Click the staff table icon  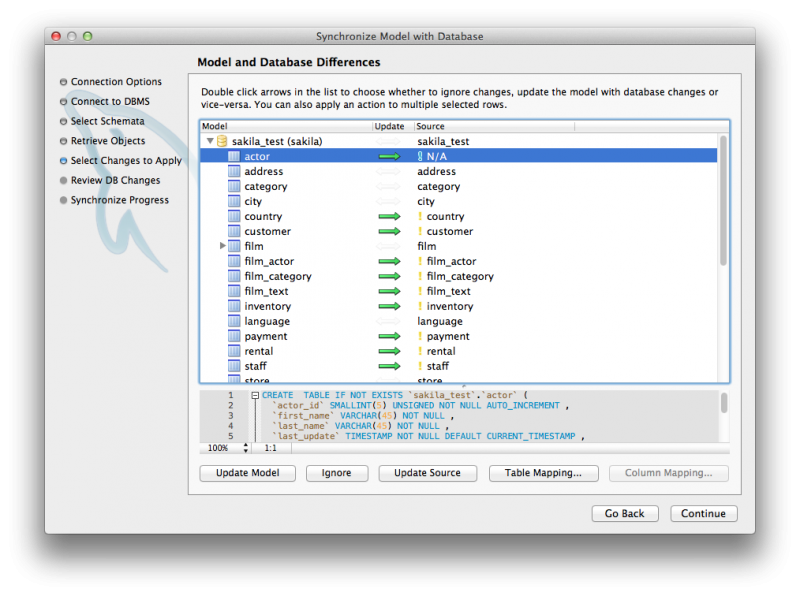click(x=234, y=366)
